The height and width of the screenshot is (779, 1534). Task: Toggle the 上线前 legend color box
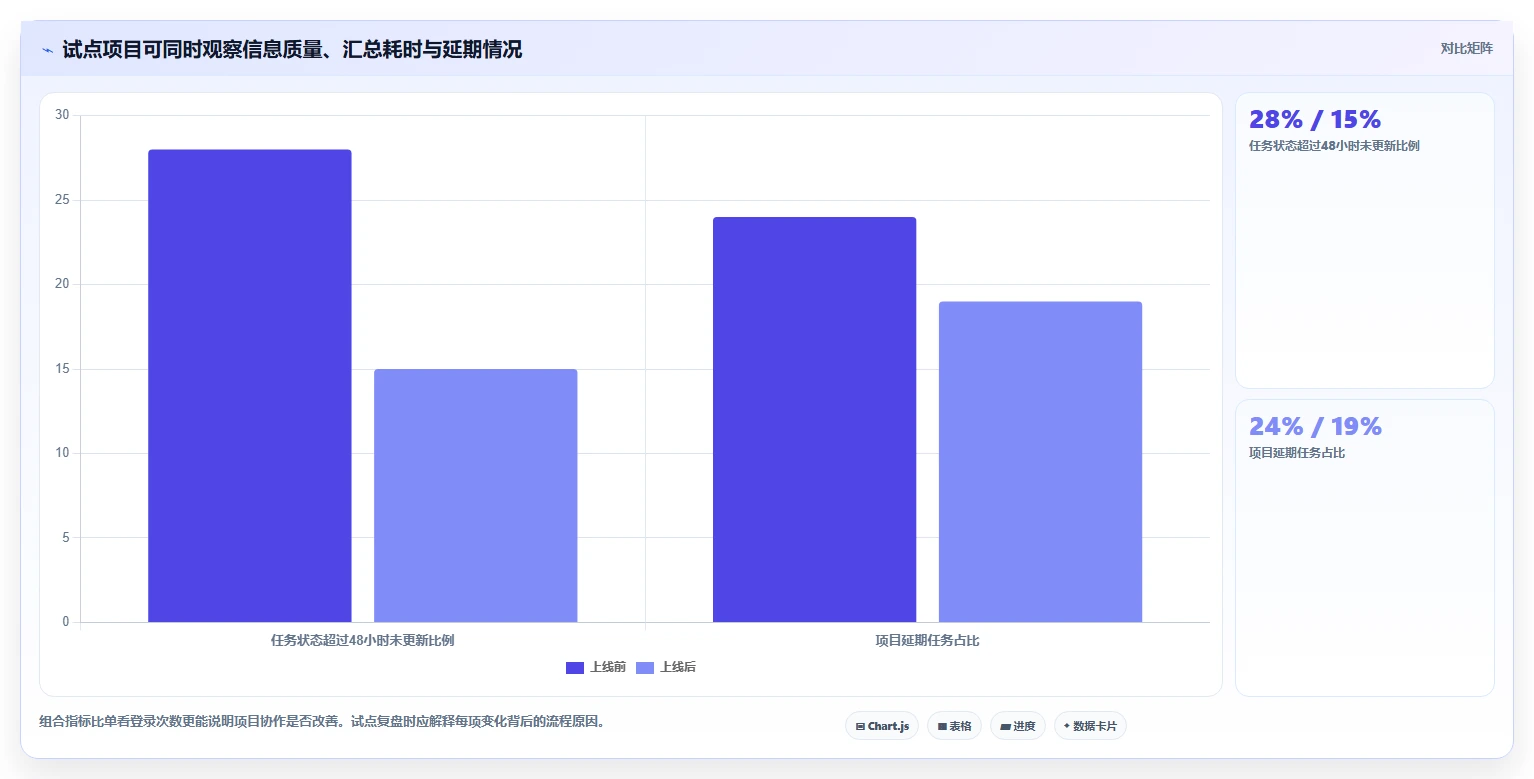point(575,668)
